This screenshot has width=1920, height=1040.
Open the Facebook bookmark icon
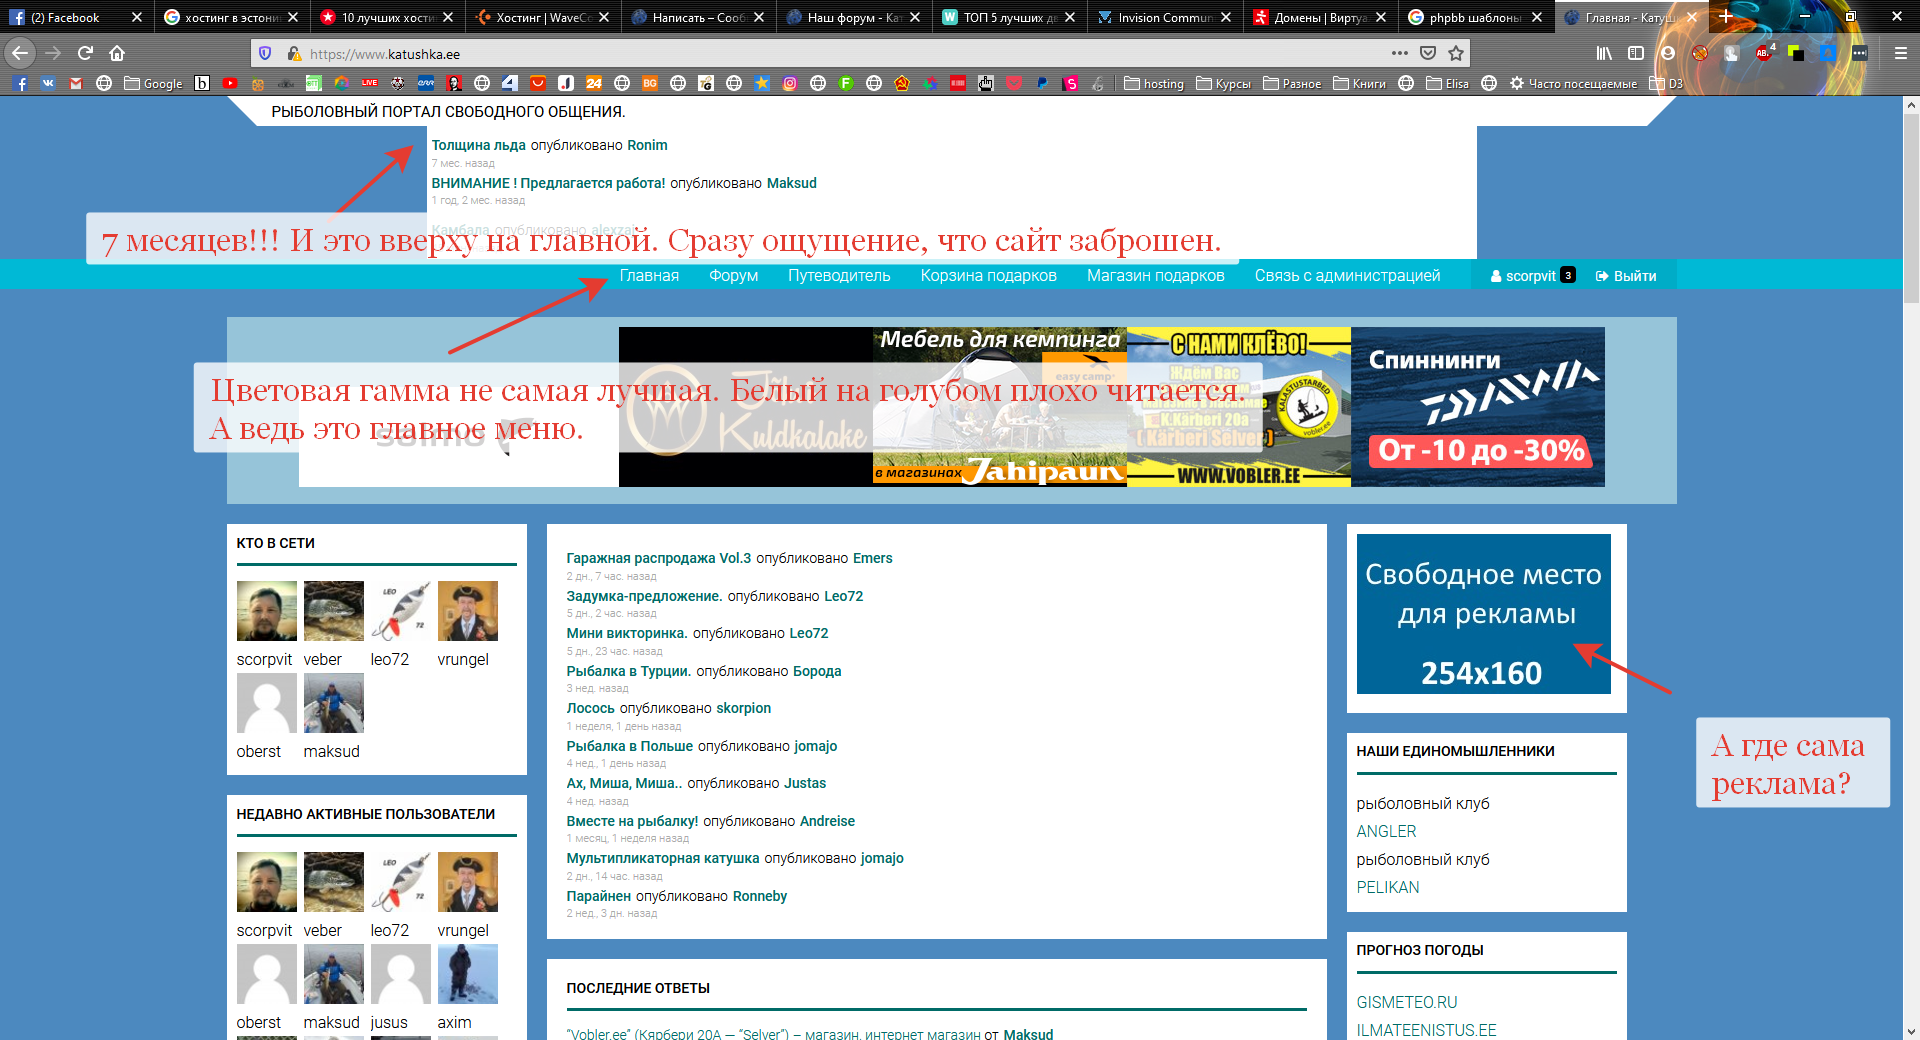click(x=21, y=84)
